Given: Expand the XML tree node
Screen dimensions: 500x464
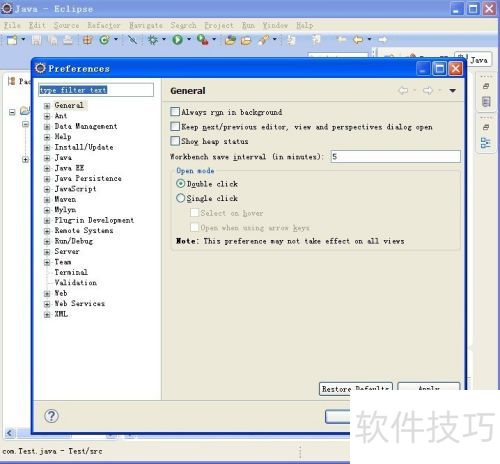Looking at the screenshot, I should coord(47,314).
